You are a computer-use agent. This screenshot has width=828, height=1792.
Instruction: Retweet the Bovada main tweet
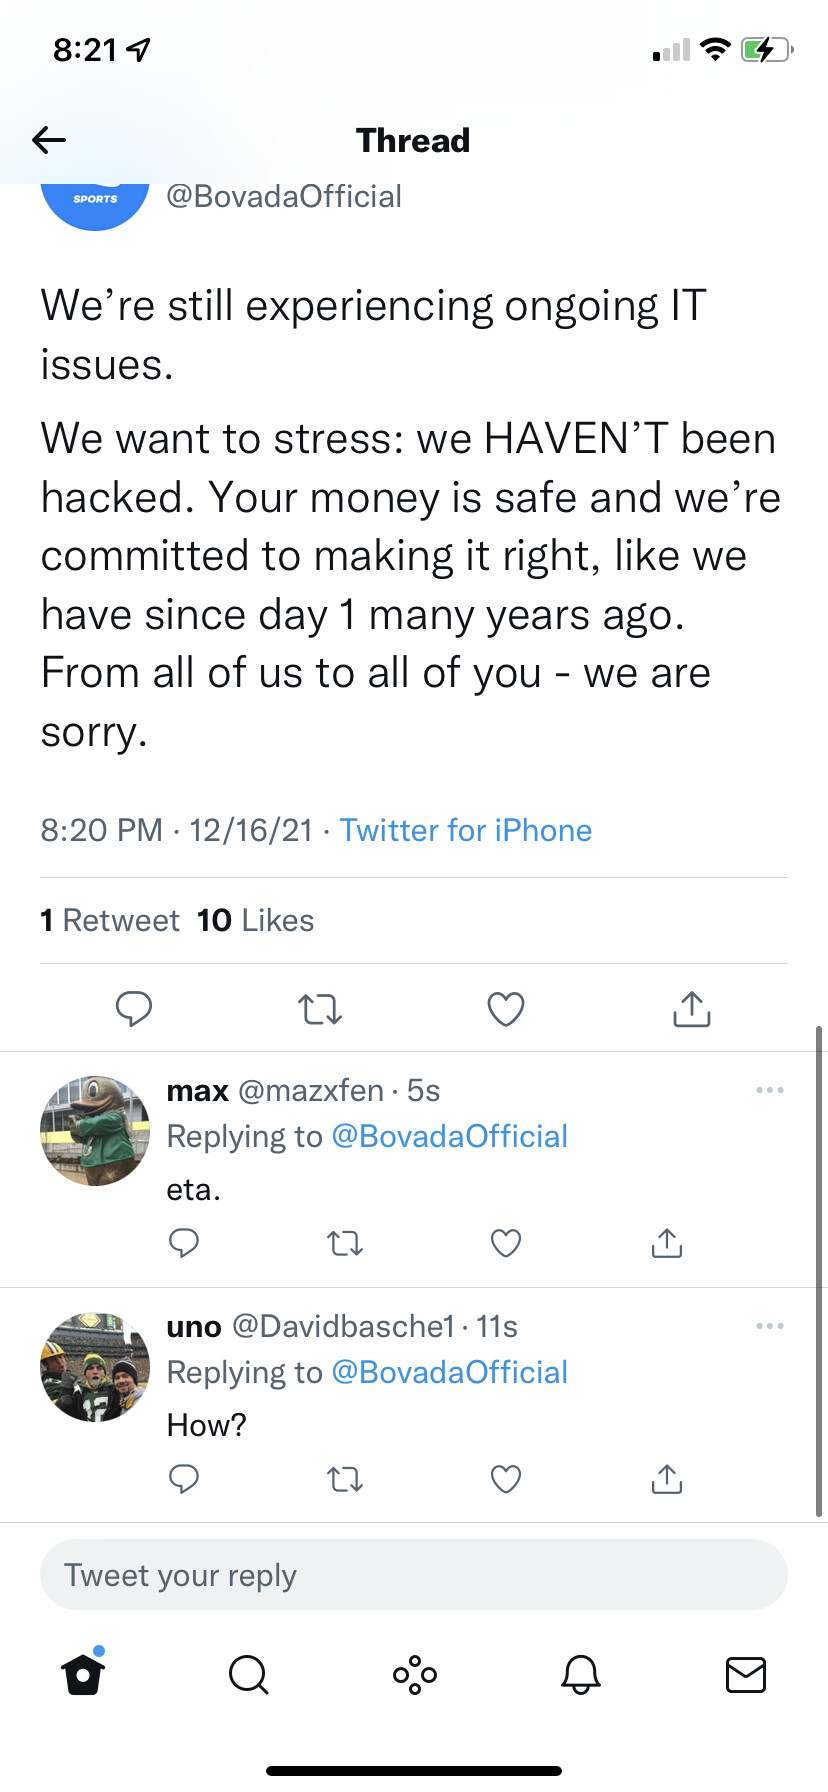(x=320, y=1009)
